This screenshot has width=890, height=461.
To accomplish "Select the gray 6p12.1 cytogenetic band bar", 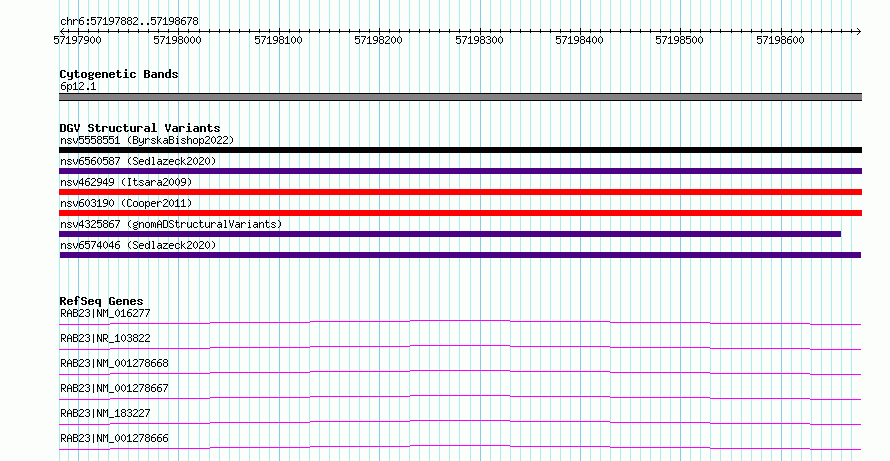I will pos(460,97).
